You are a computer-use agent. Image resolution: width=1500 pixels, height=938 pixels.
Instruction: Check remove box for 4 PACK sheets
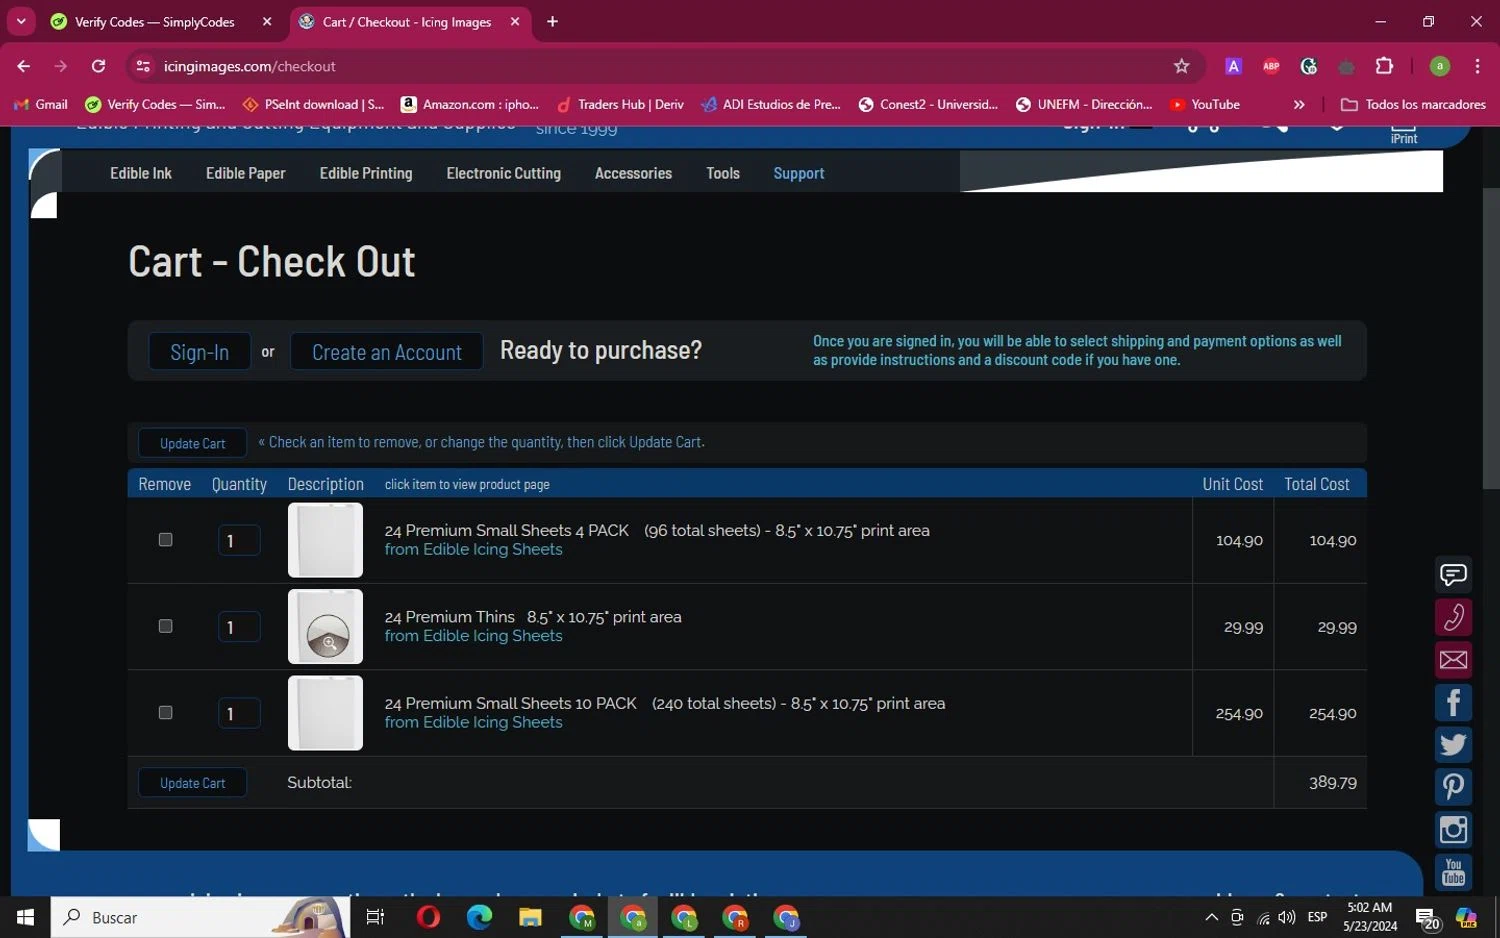[166, 540]
